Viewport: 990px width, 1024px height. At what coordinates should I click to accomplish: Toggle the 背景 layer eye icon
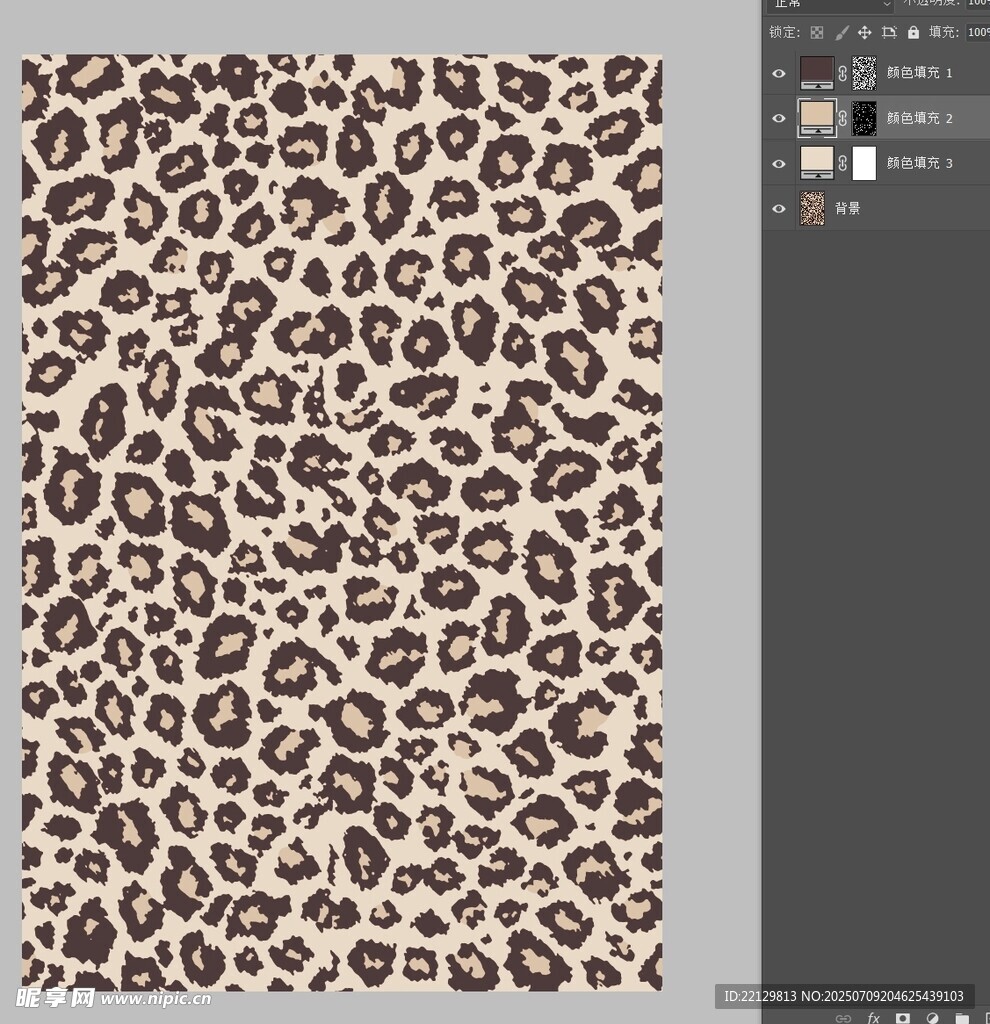(779, 208)
